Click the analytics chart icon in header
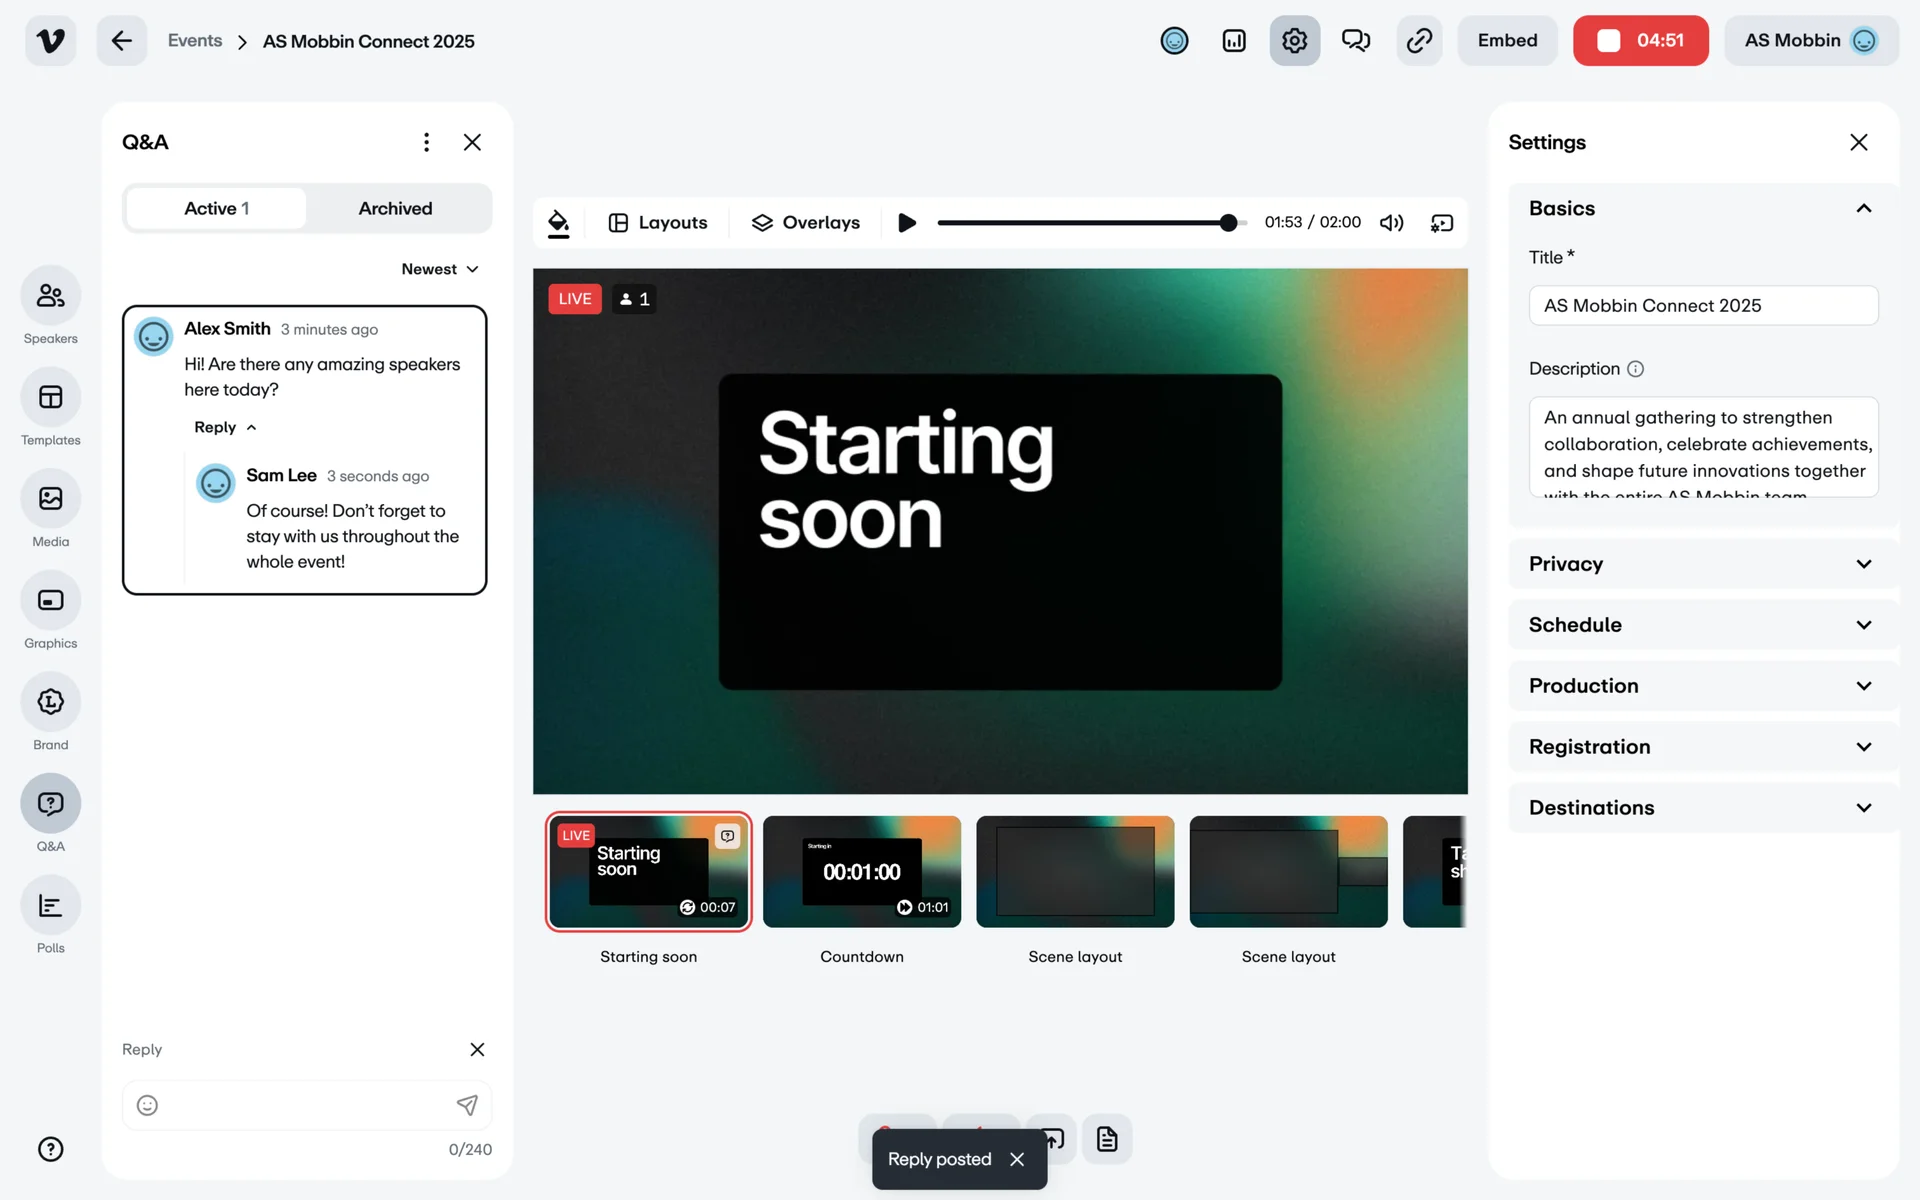Viewport: 1920px width, 1200px height. [1234, 41]
